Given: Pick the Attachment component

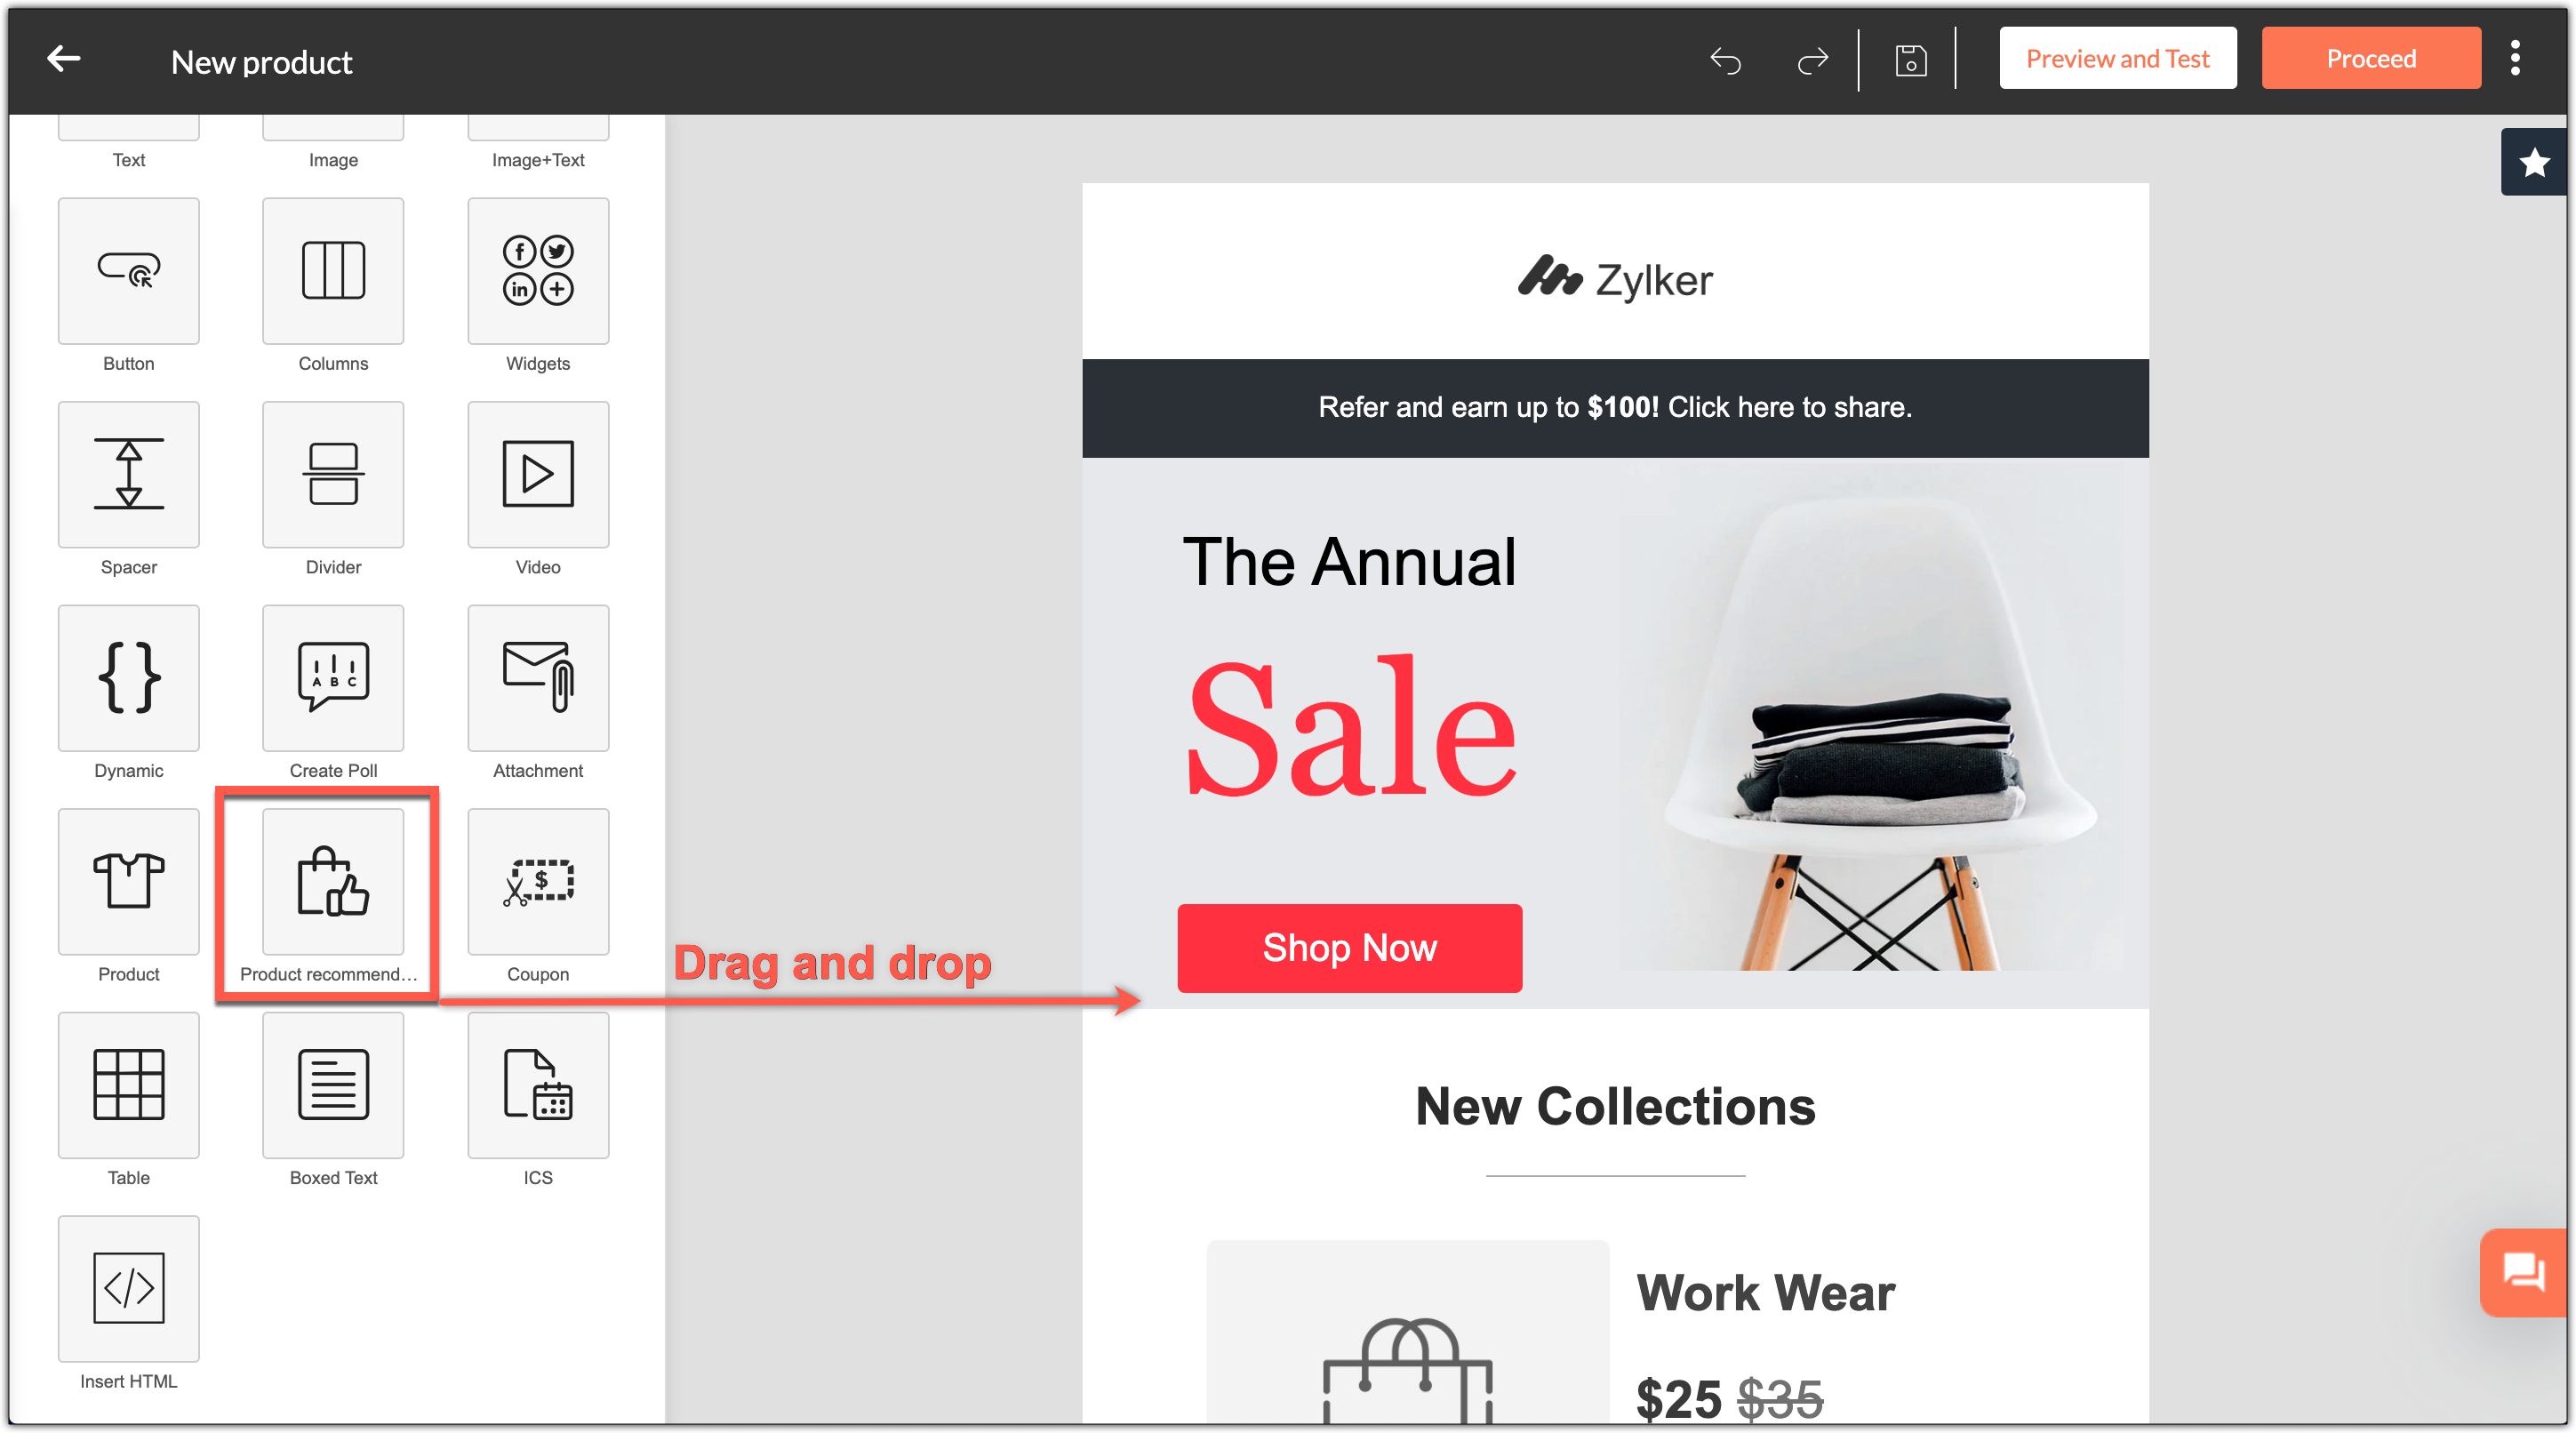Looking at the screenshot, I should pyautogui.click(x=538, y=678).
